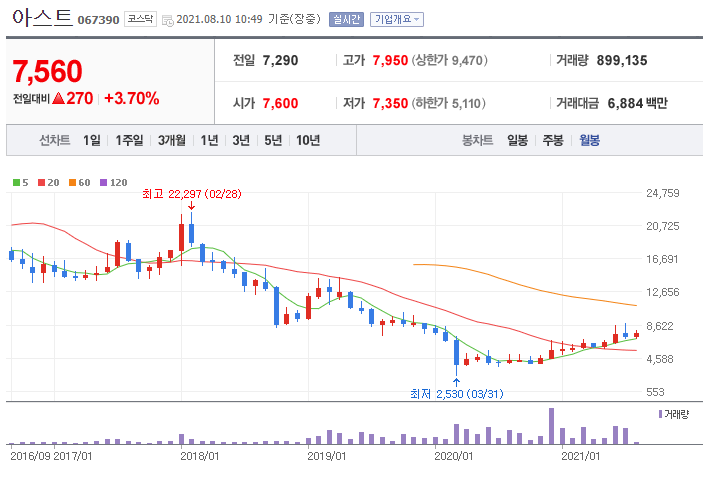Click the 2019/01 axis label

(x=326, y=456)
